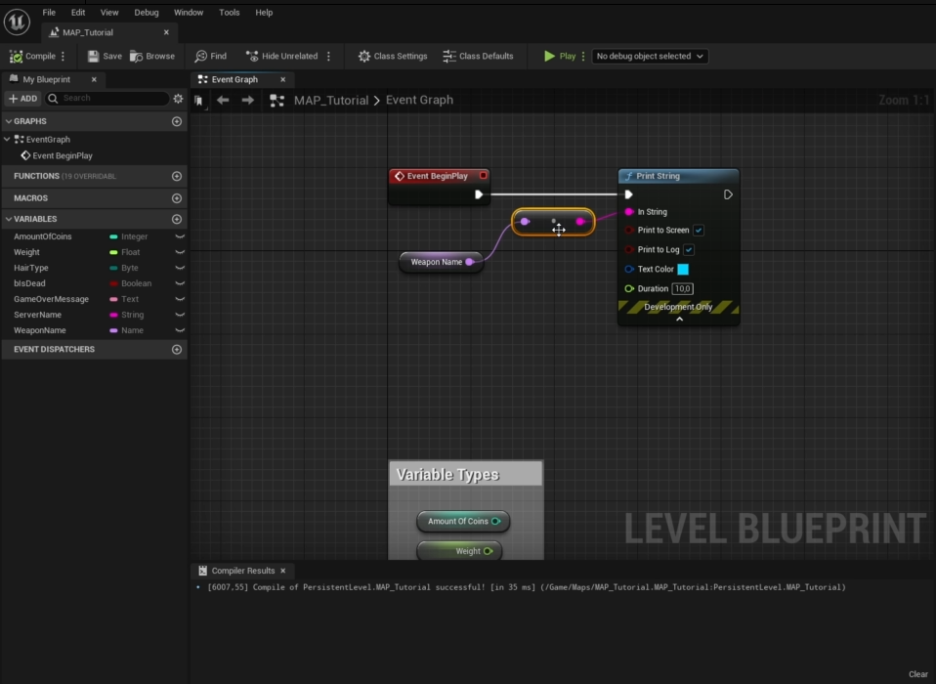
Task: Select the Weapon Name variable node
Action: click(441, 262)
